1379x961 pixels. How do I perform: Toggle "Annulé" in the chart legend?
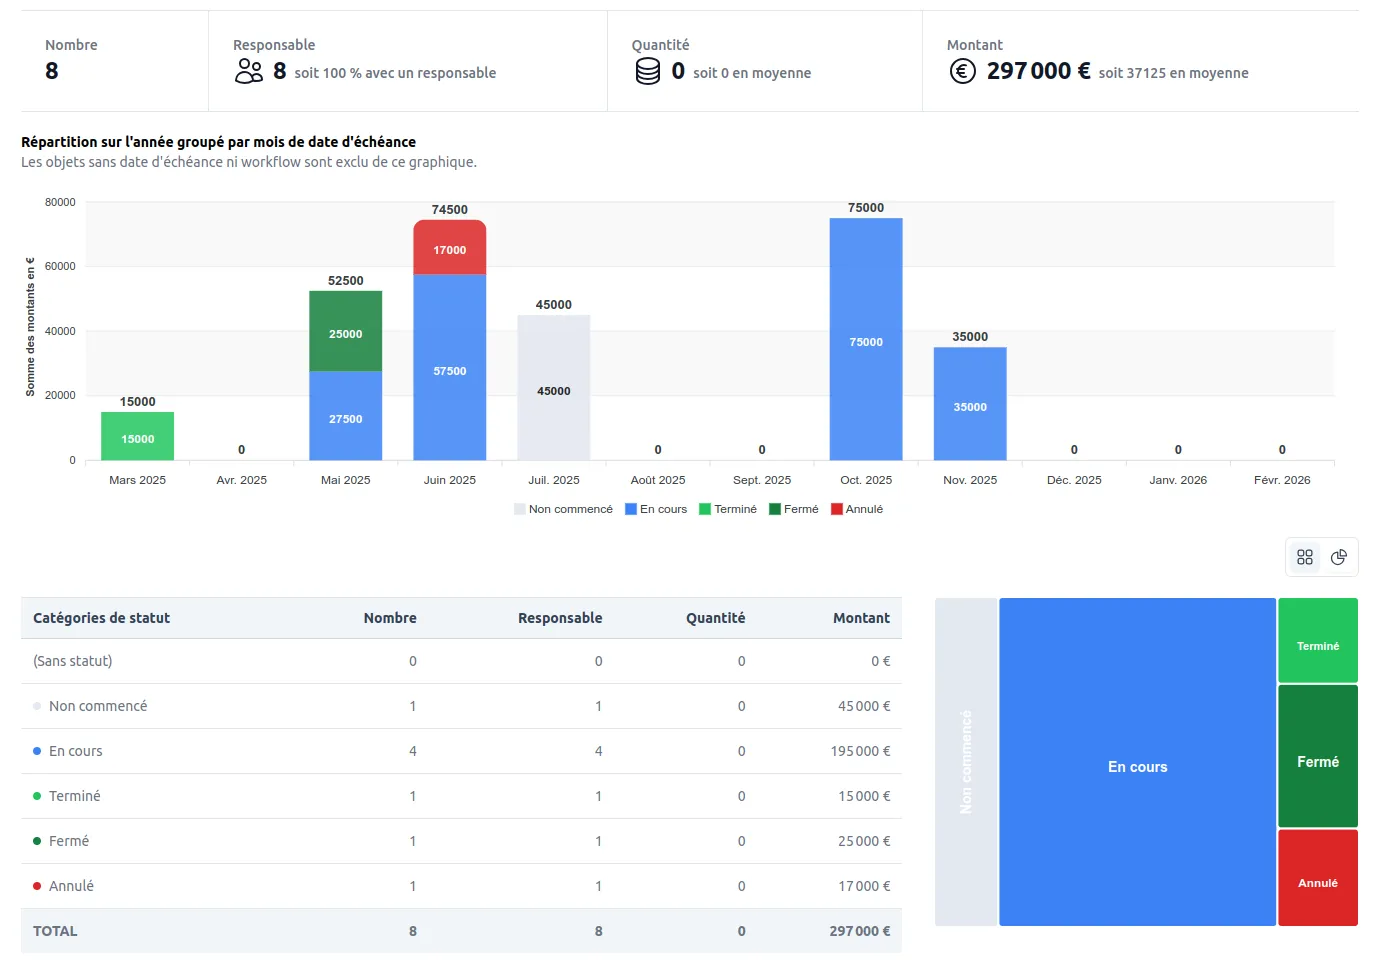pyautogui.click(x=857, y=509)
